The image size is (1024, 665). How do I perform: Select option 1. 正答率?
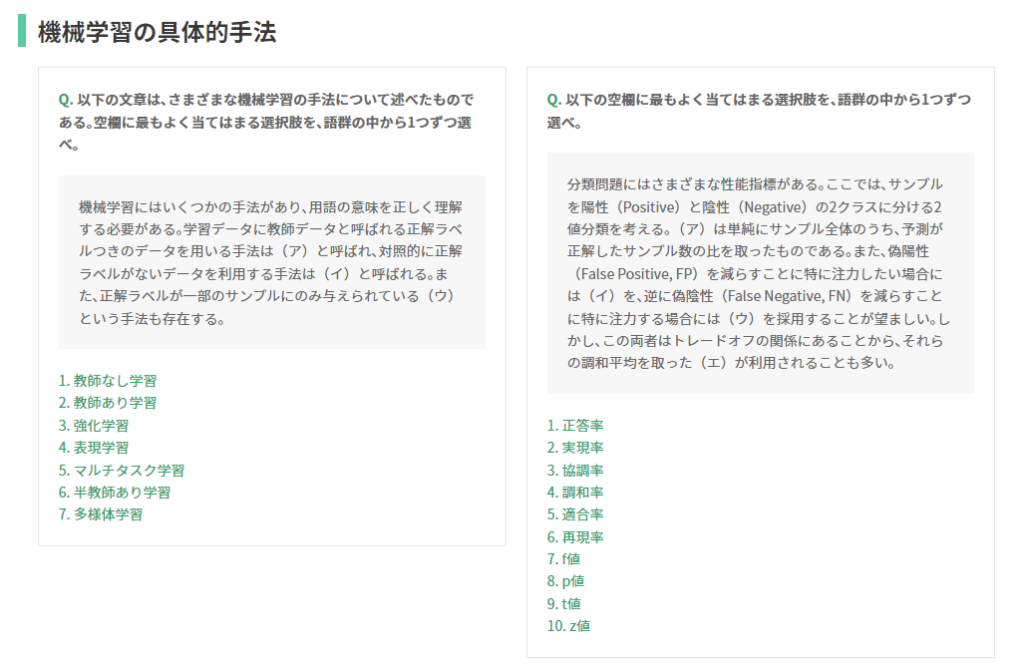pos(575,425)
